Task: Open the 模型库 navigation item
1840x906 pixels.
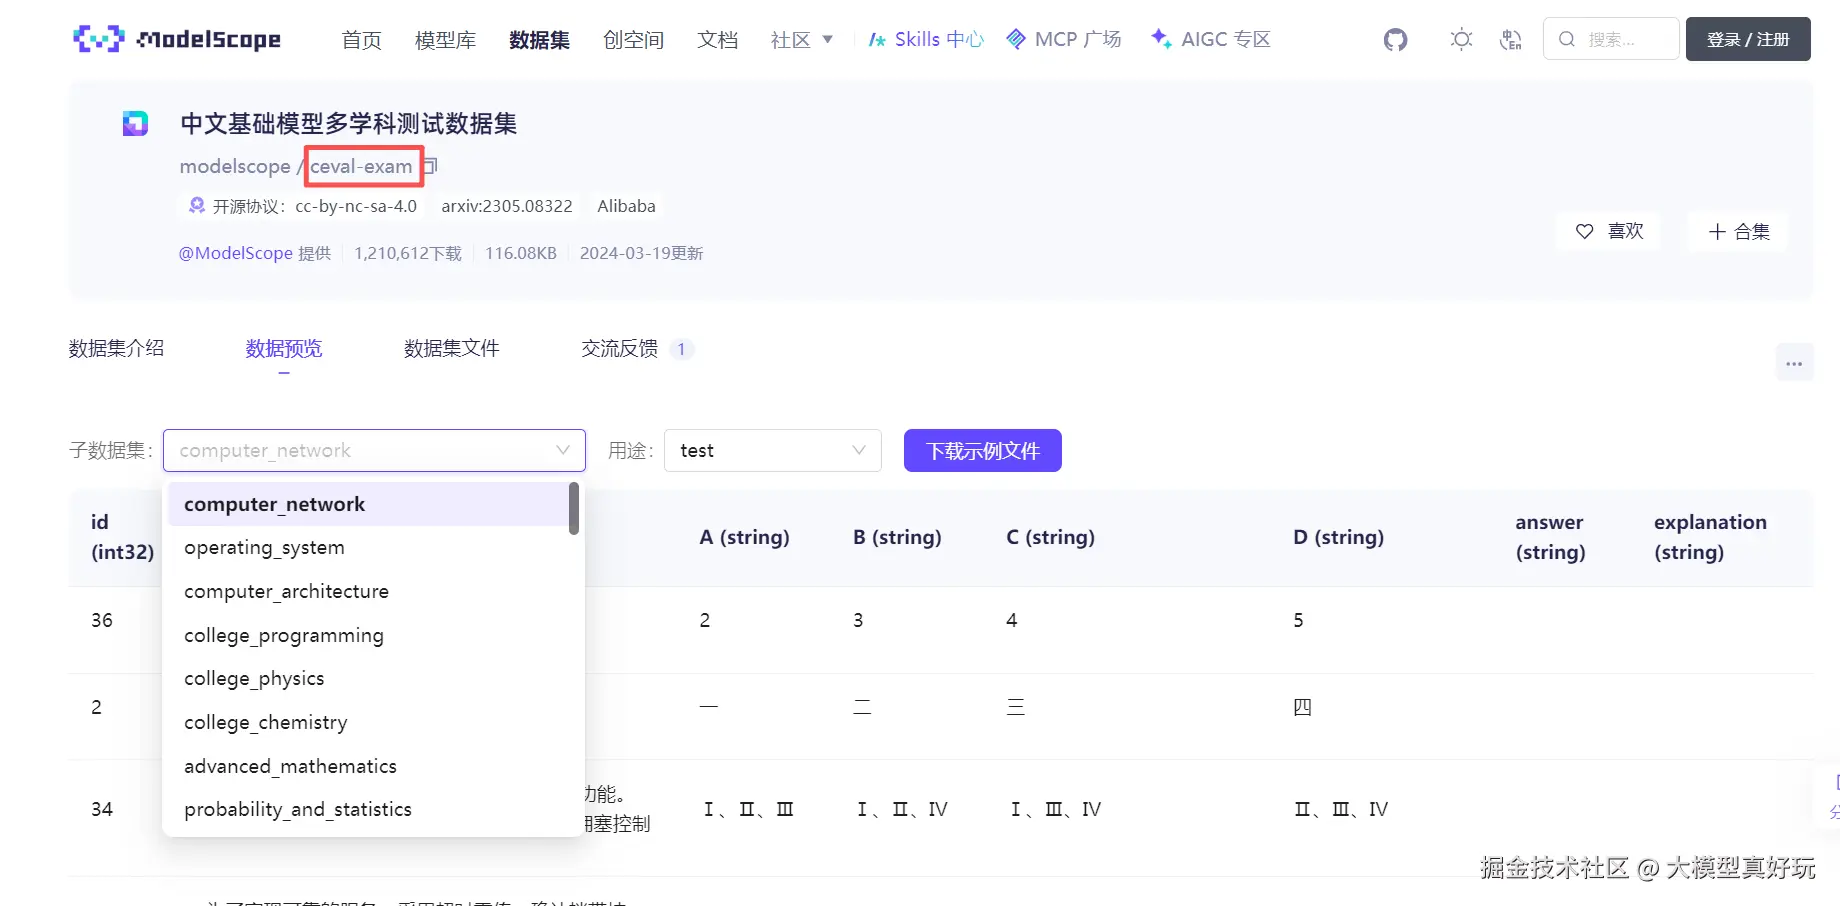Action: click(x=445, y=40)
